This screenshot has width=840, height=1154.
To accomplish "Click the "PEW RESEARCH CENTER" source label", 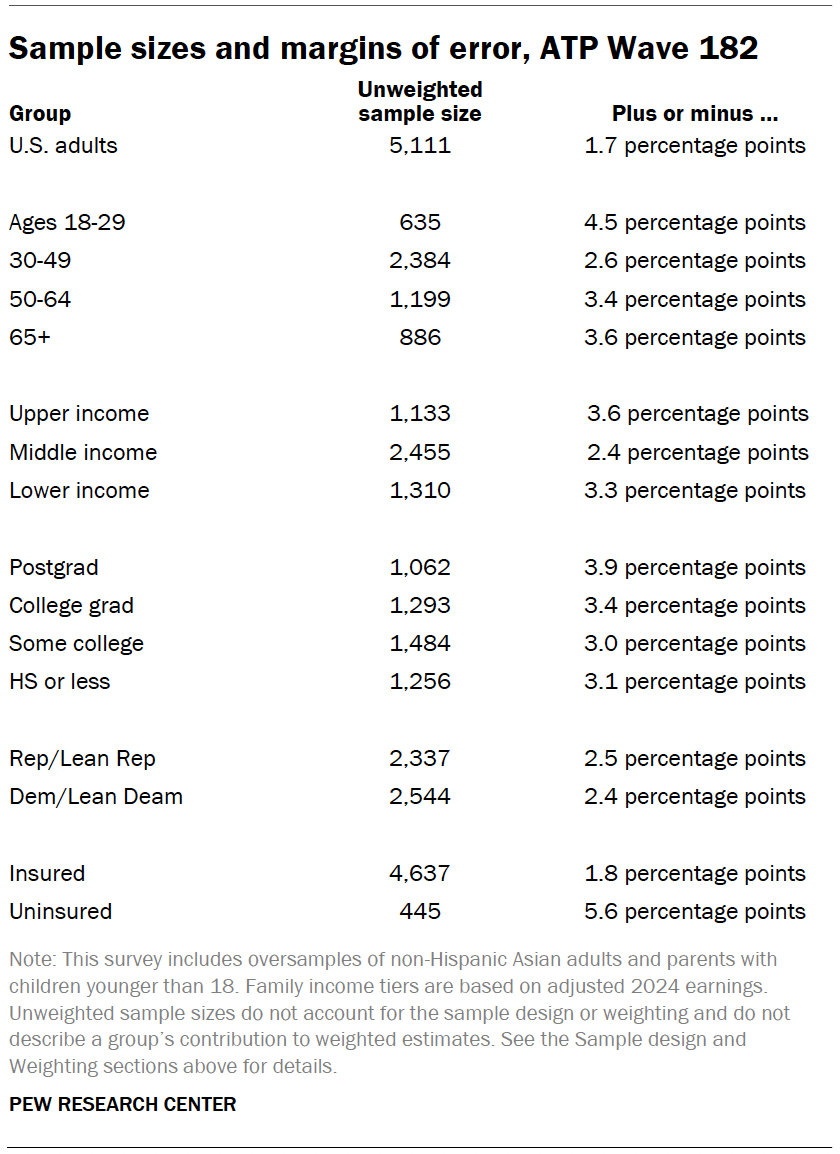I will point(123,1105).
